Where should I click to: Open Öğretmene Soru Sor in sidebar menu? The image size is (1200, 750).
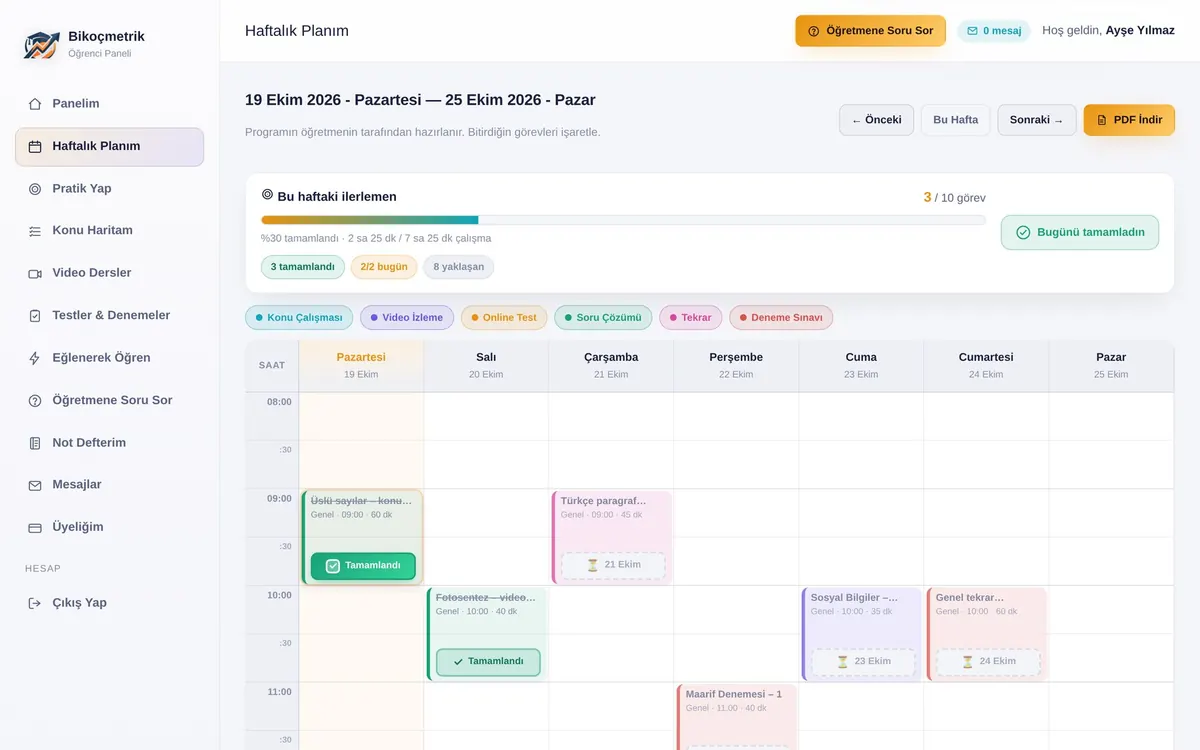[109, 400]
